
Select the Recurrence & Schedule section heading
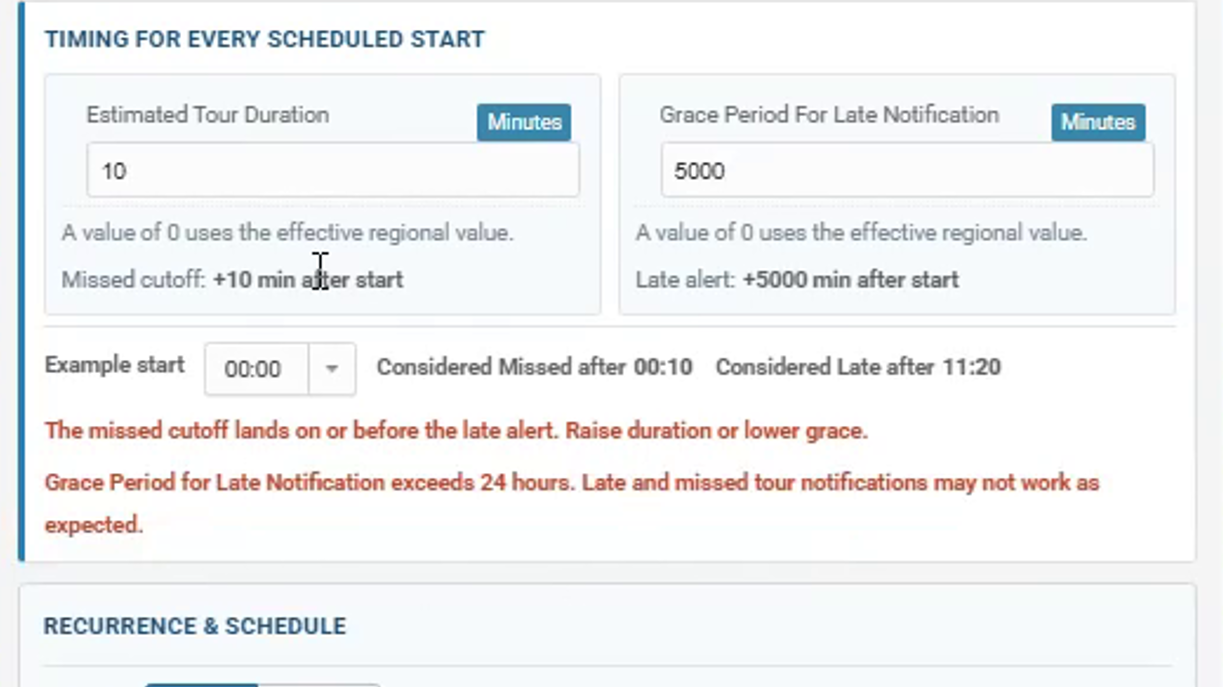point(195,626)
